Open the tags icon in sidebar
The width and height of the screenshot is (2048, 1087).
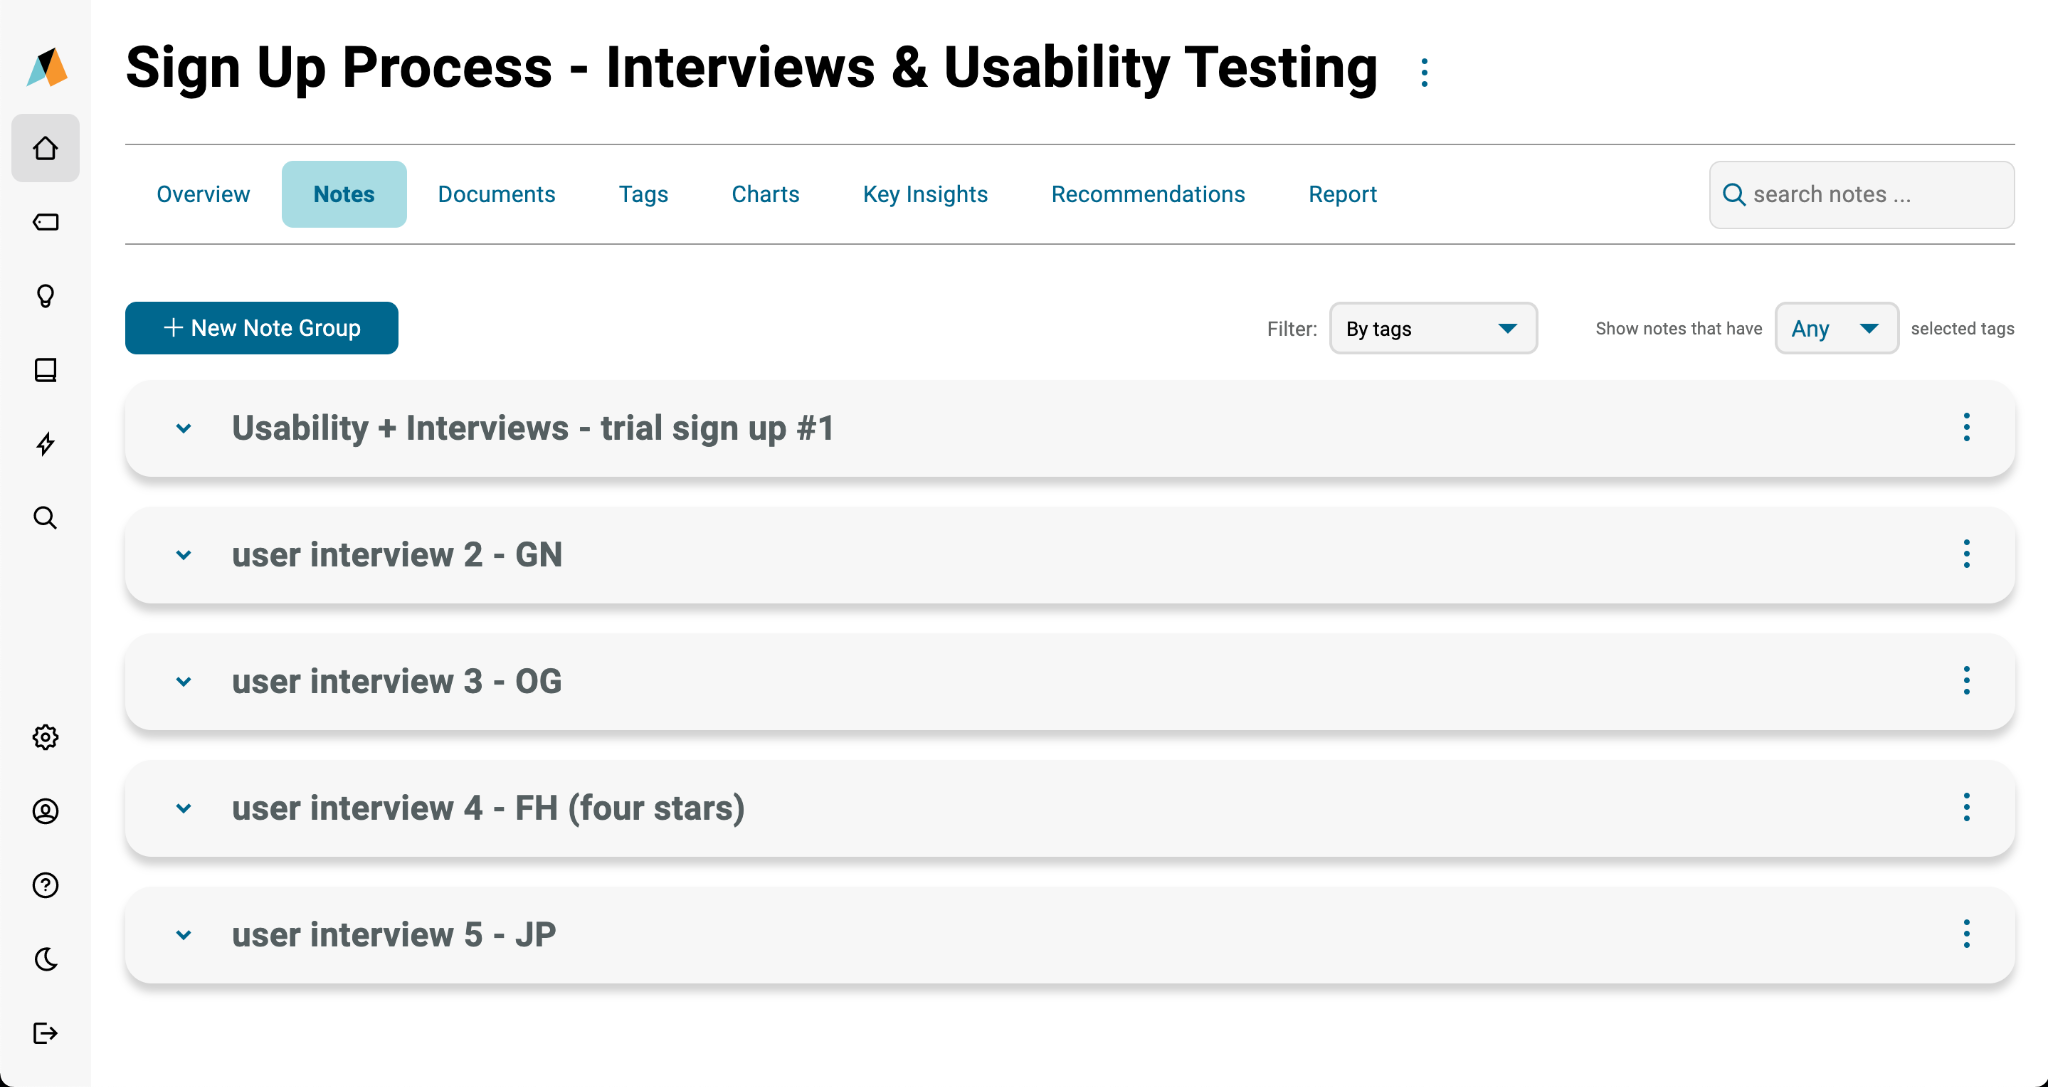45,222
